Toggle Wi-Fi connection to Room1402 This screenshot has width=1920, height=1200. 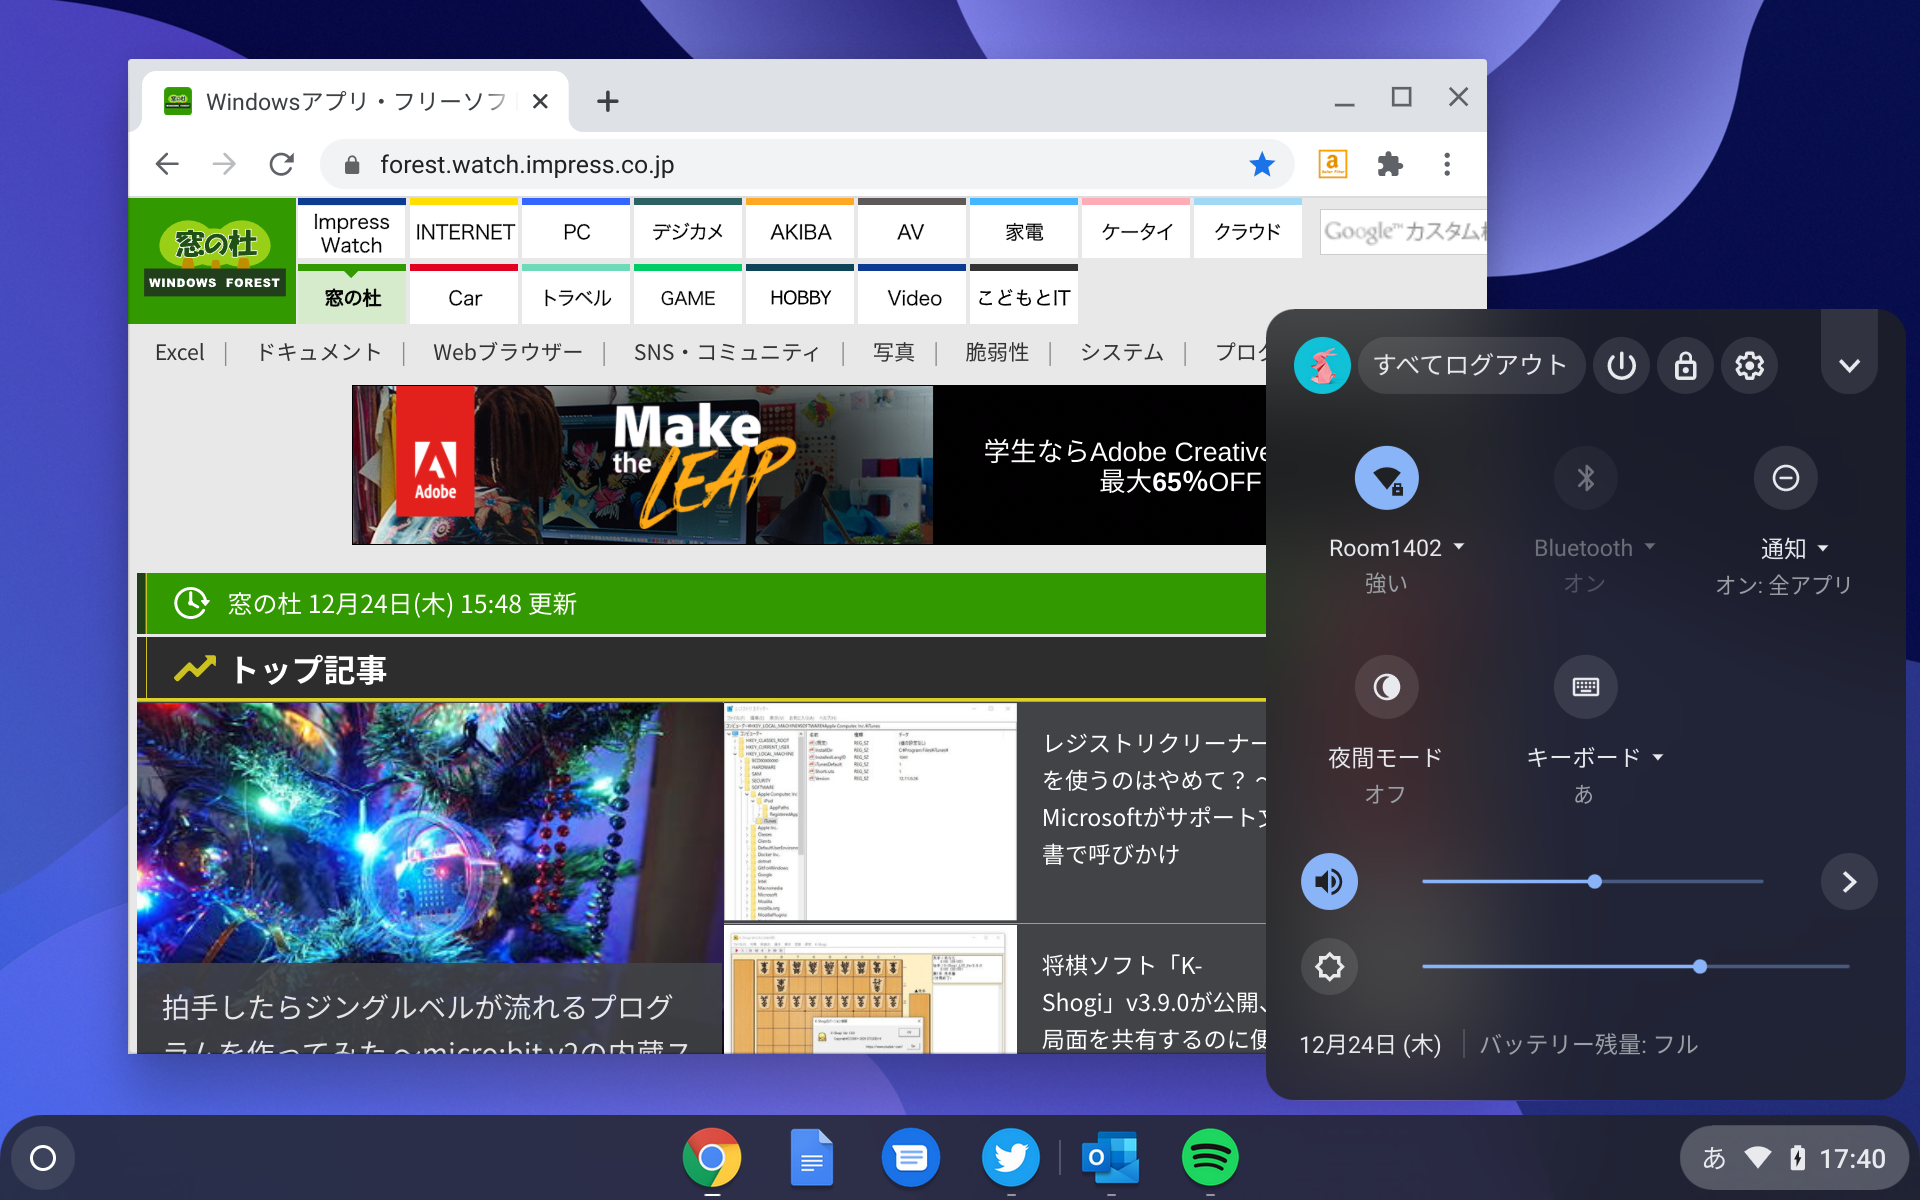1386,478
